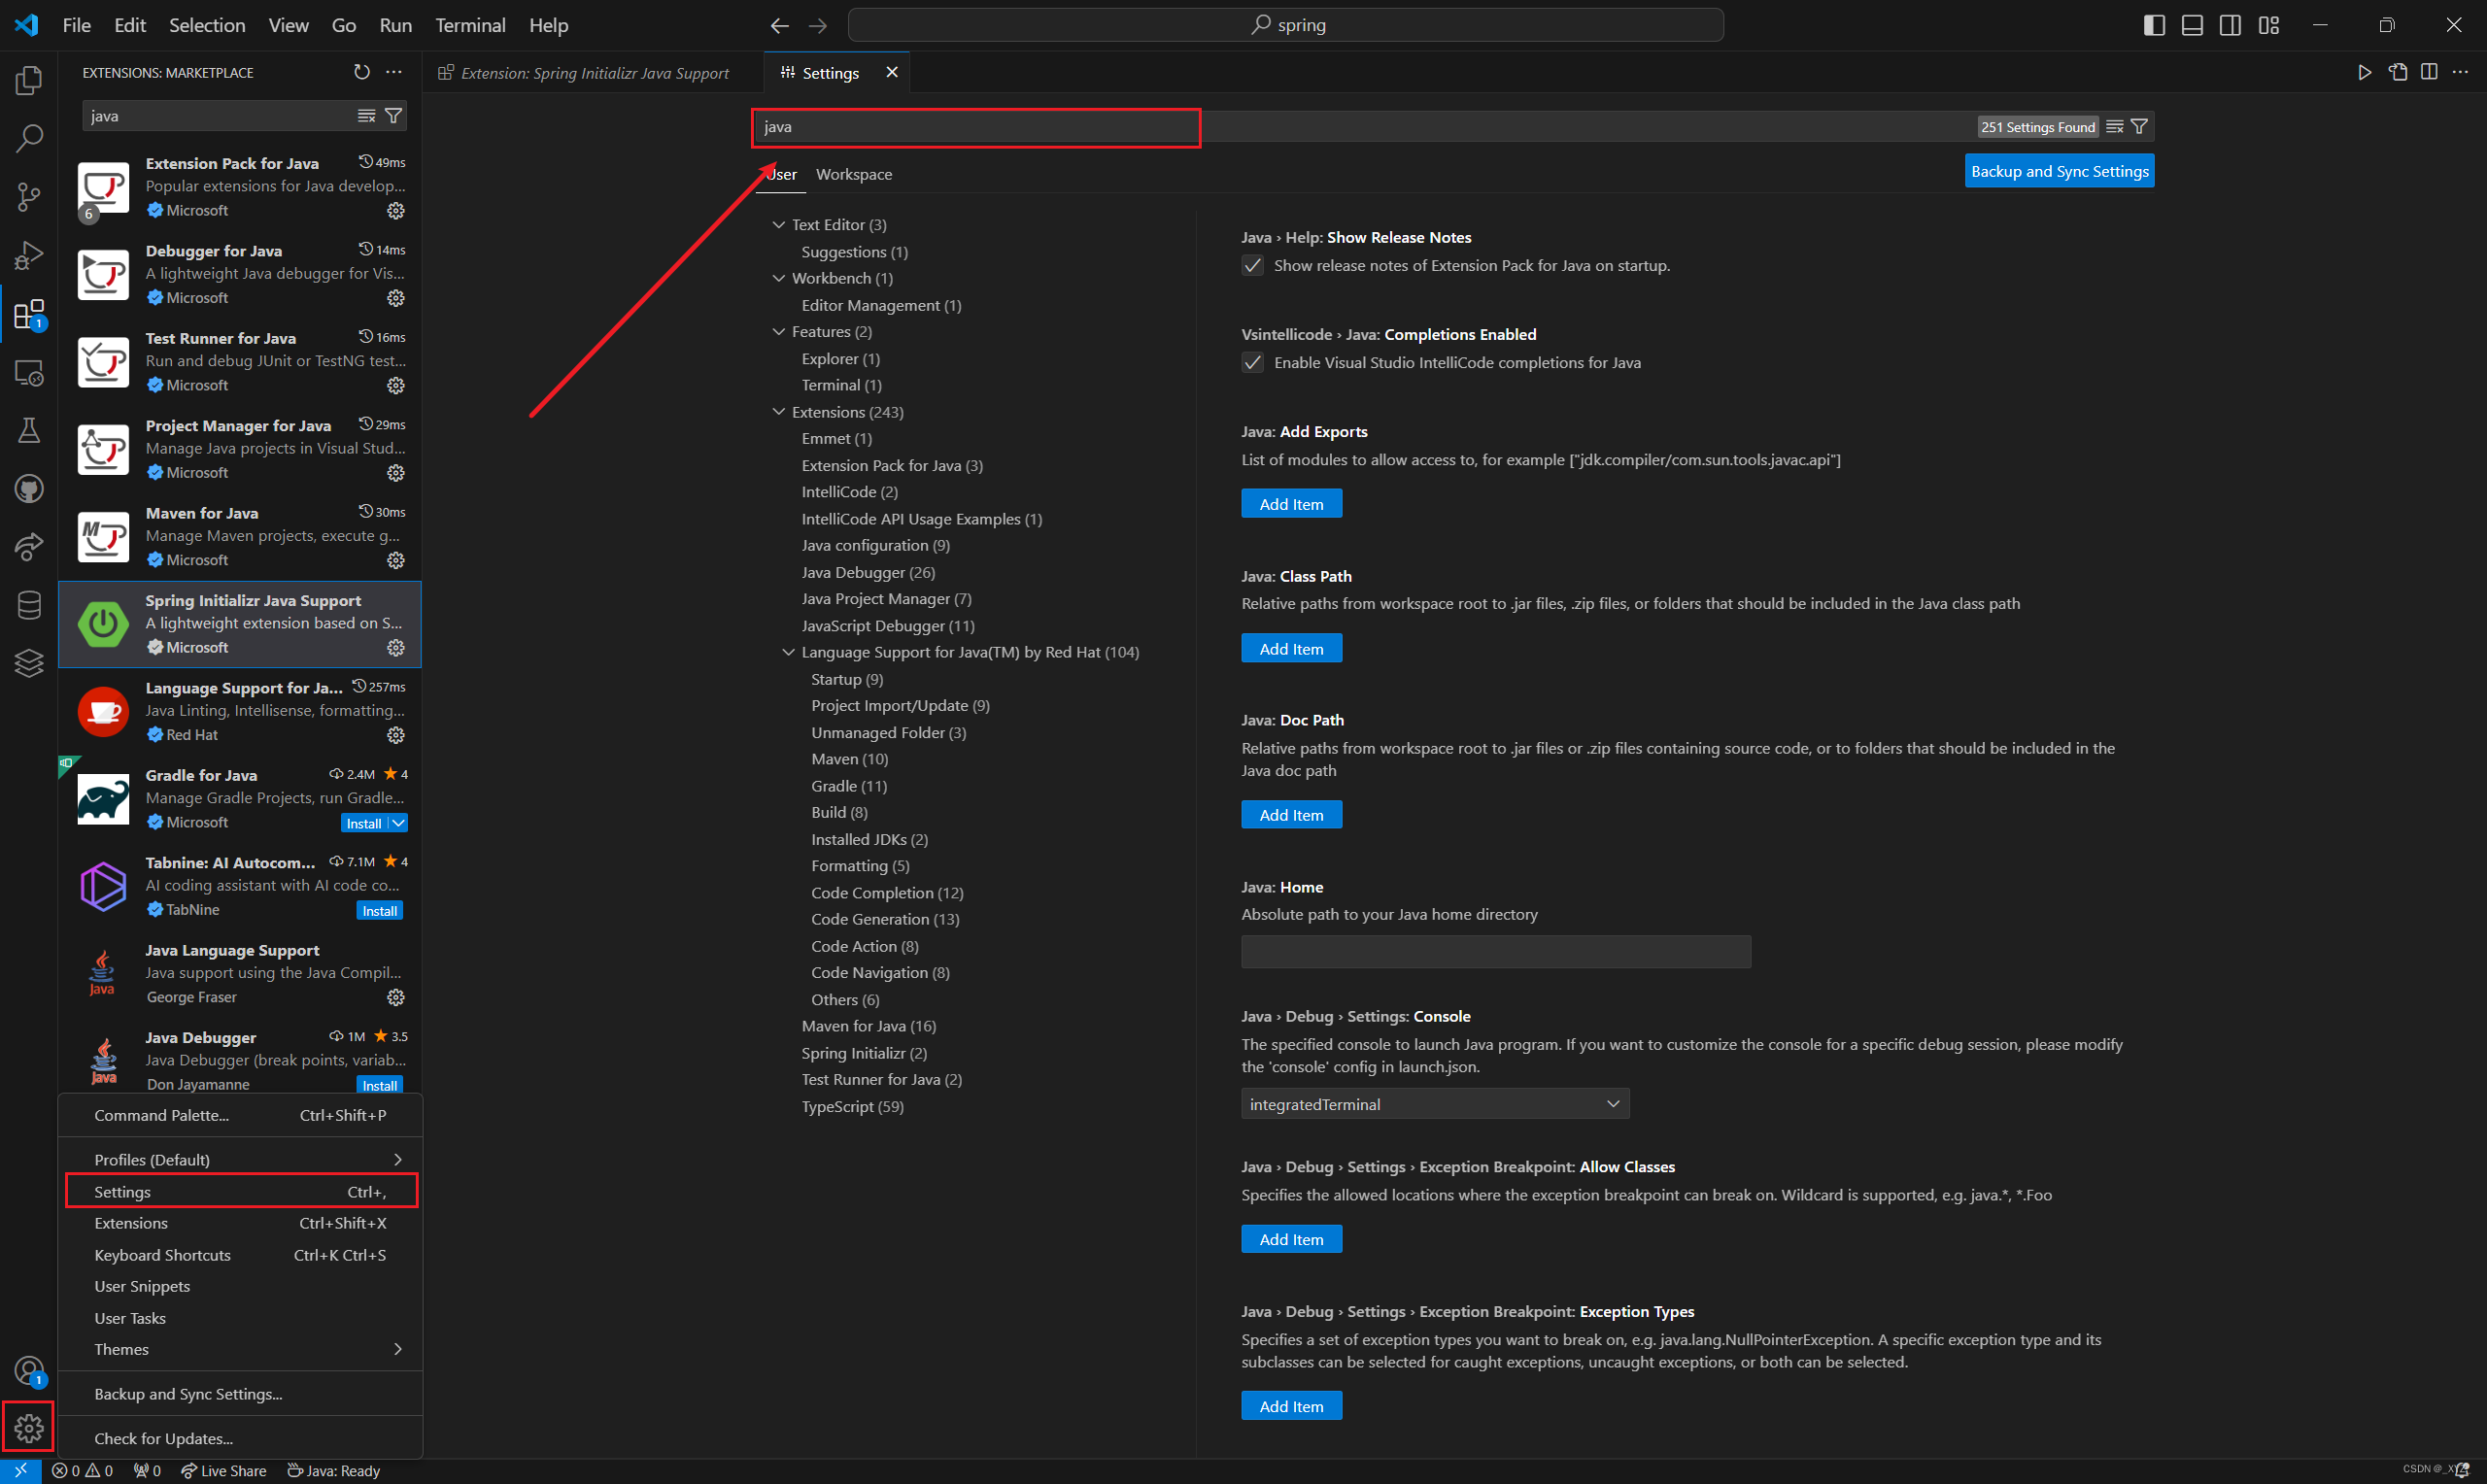
Task: Collapse the Workbench settings group
Action: [x=779, y=278]
